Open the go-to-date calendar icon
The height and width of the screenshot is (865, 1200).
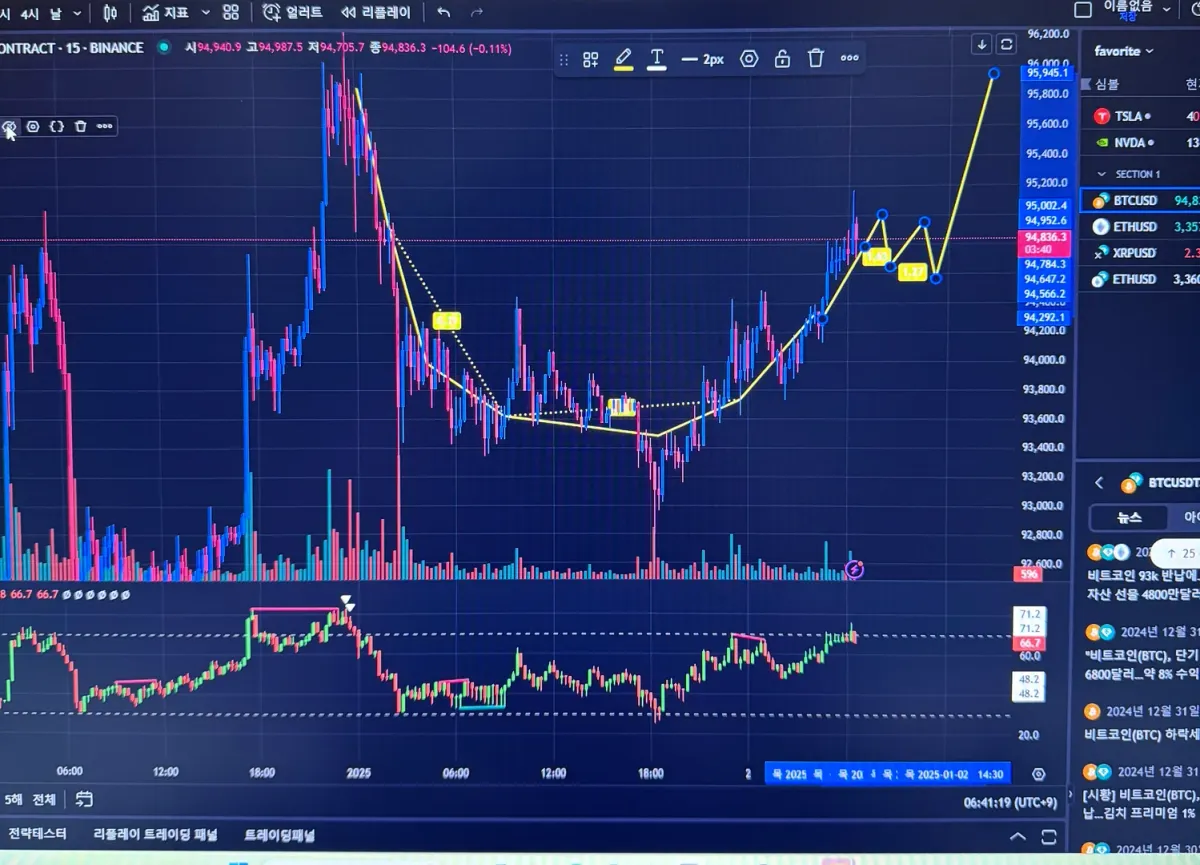pyautogui.click(x=84, y=799)
